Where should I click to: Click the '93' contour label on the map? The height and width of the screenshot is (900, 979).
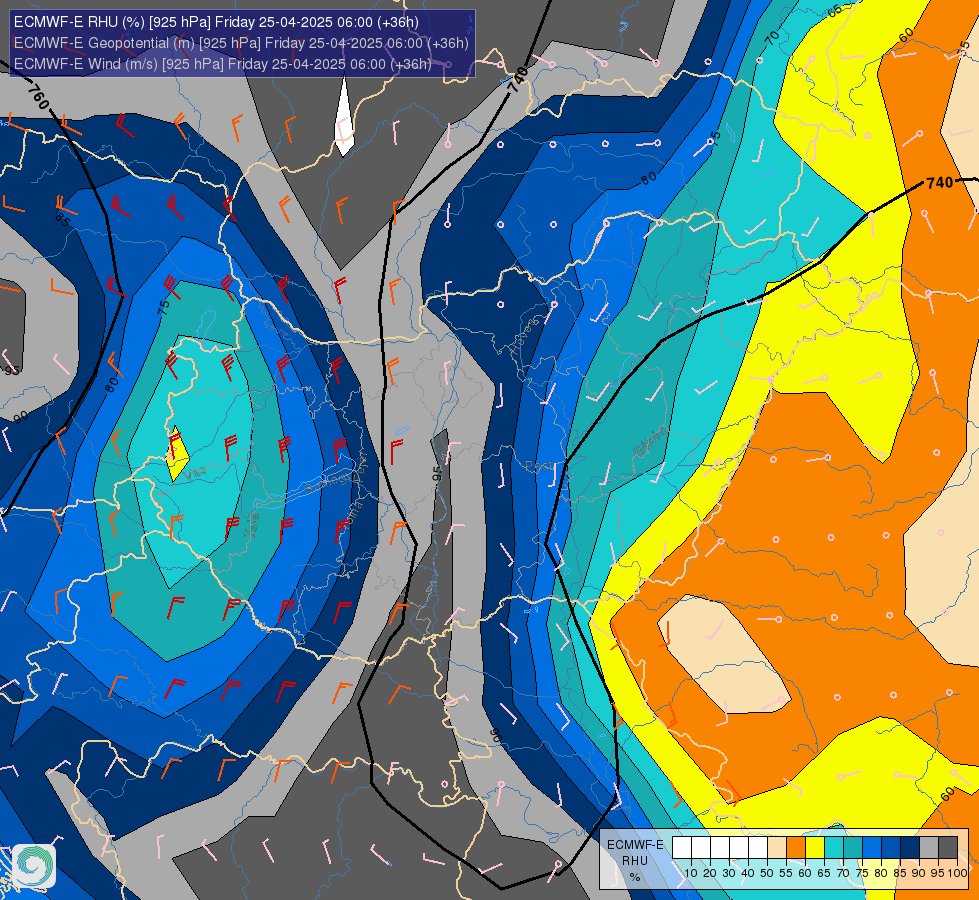12,371
